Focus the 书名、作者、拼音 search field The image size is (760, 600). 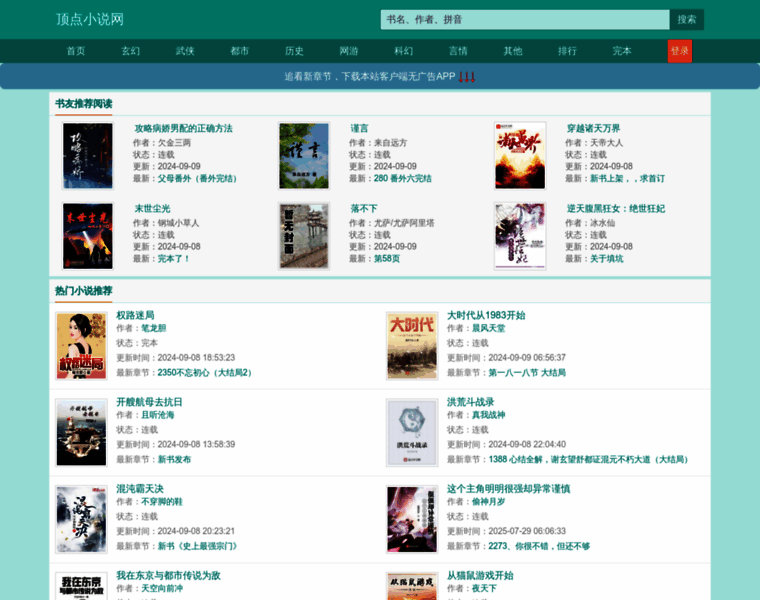click(x=525, y=19)
